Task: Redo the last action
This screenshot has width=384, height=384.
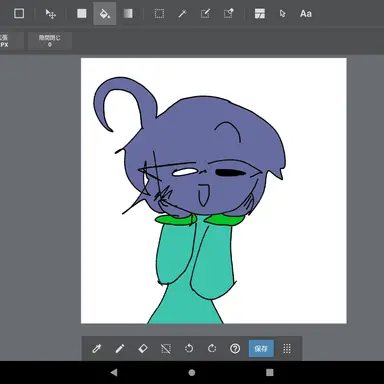Action: click(212, 349)
